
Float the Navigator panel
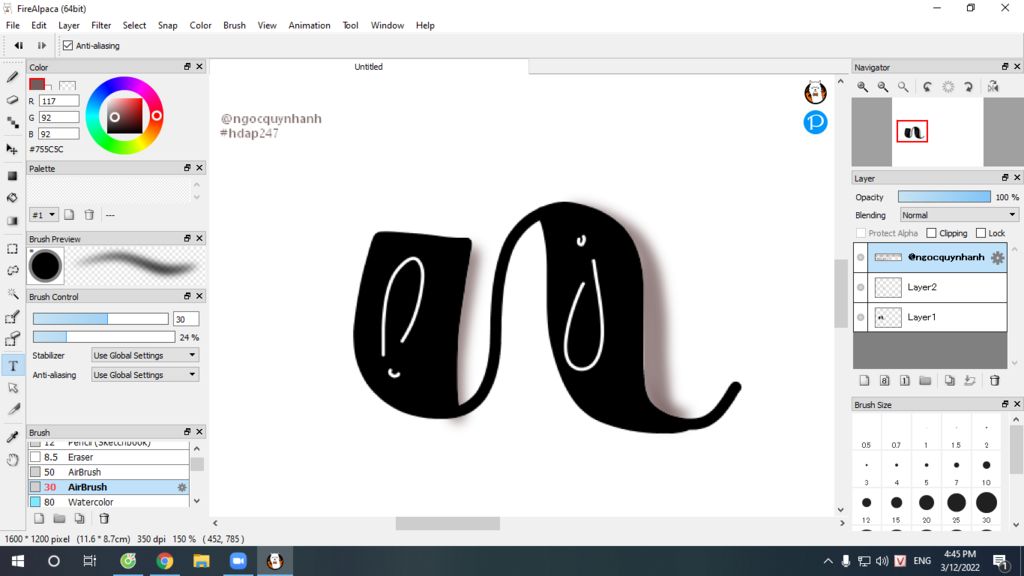click(x=1005, y=67)
